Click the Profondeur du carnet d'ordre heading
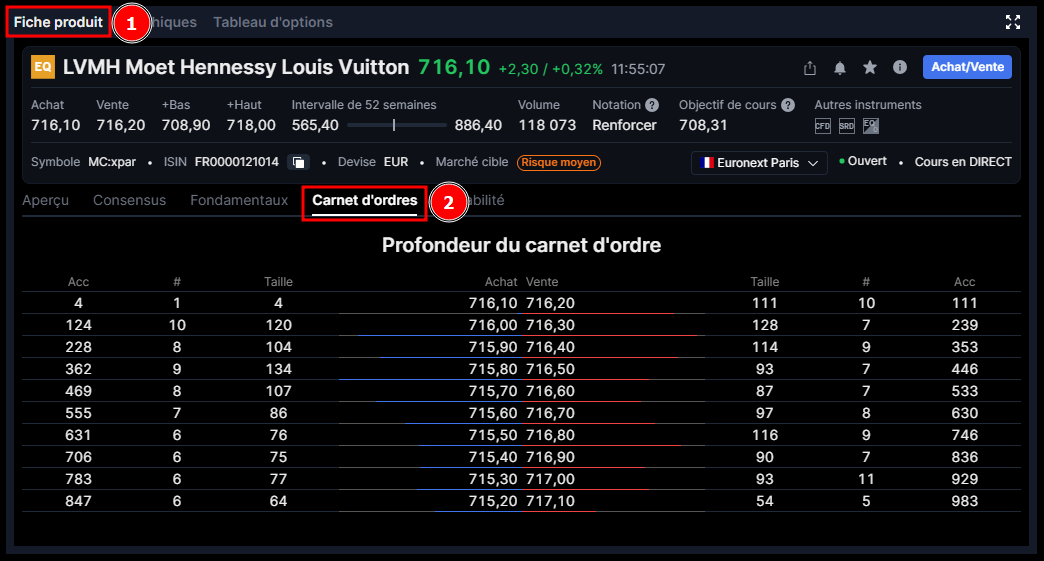Screen dimensions: 1044x561 click(521, 245)
